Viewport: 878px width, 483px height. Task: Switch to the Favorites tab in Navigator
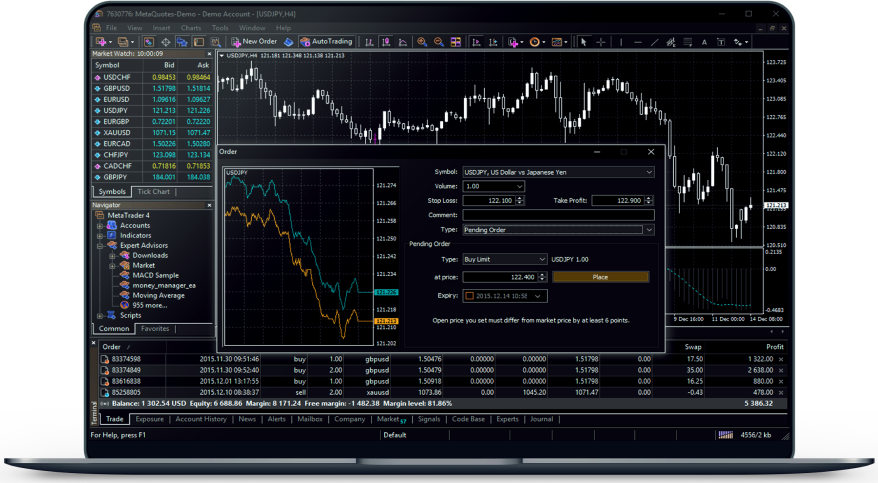(x=155, y=329)
